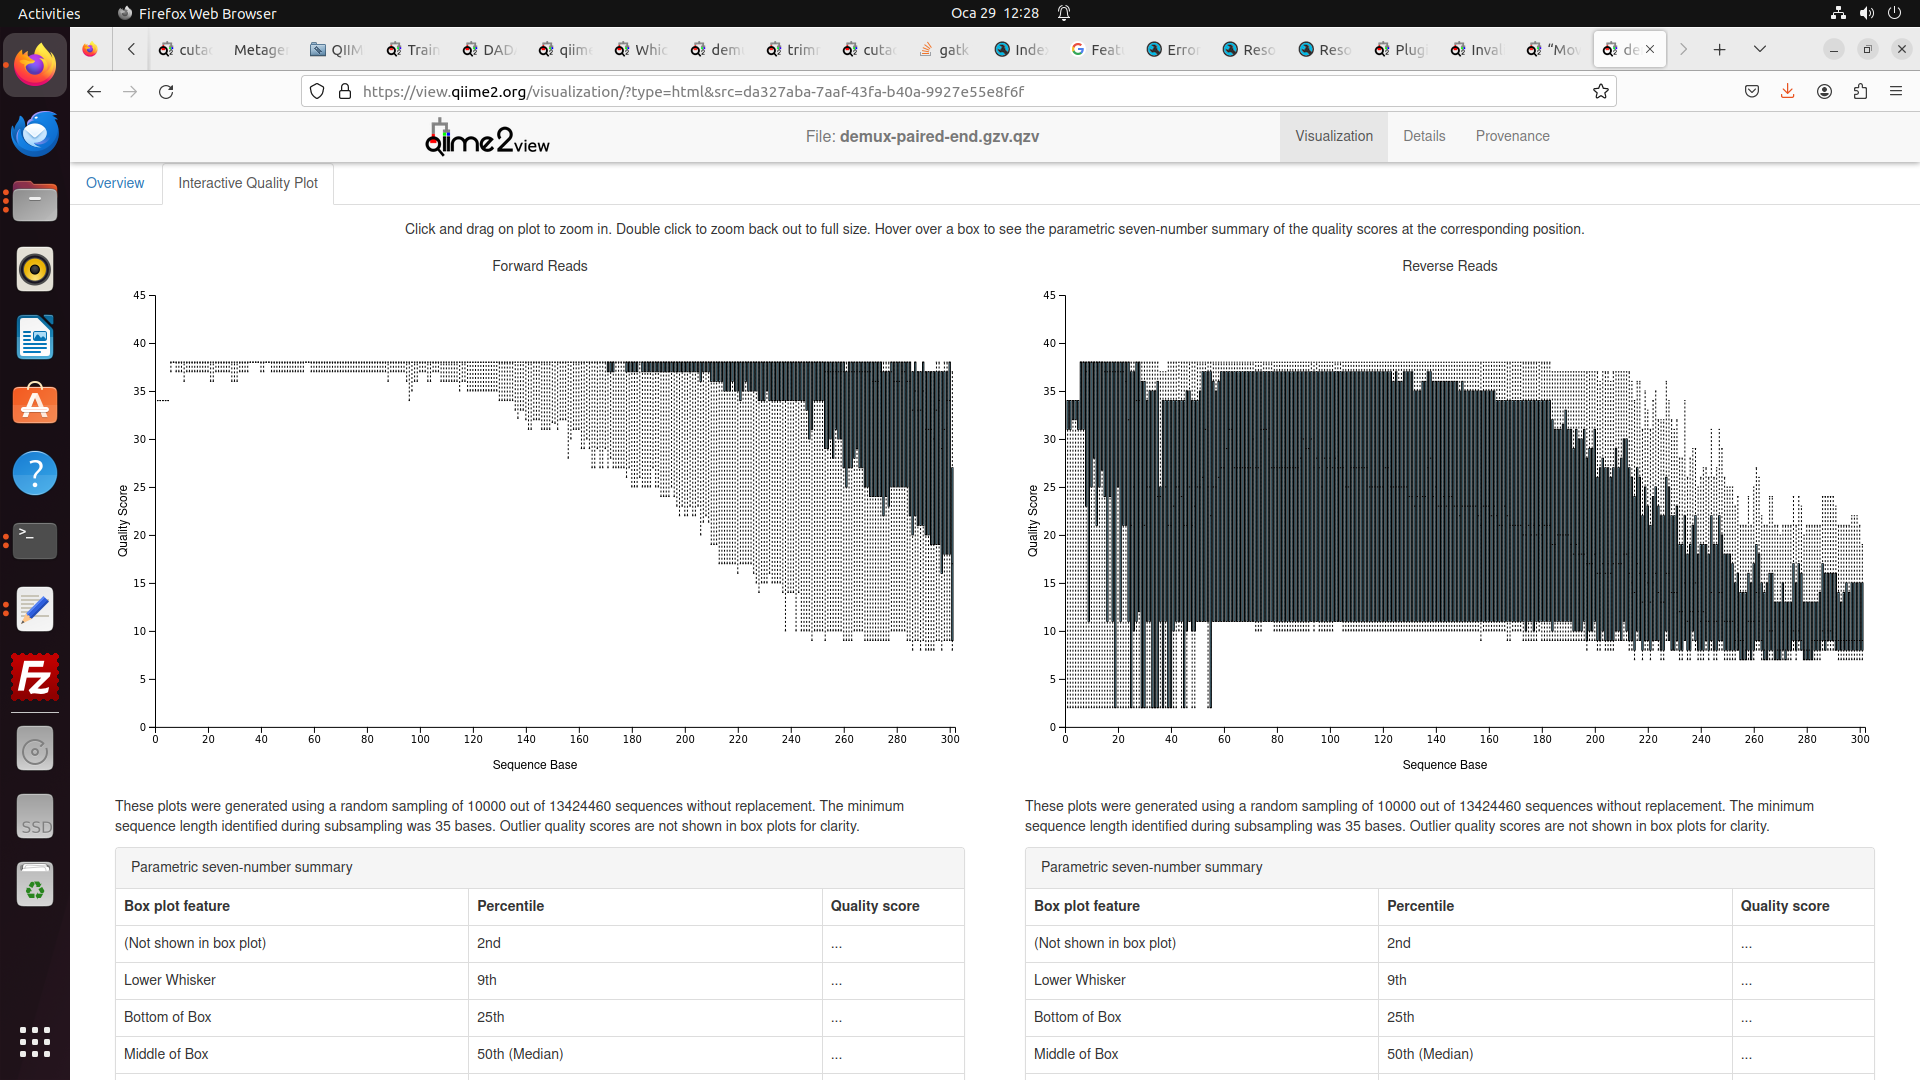Open the Provenance tab
Image resolution: width=1920 pixels, height=1080 pixels.
coord(1512,136)
